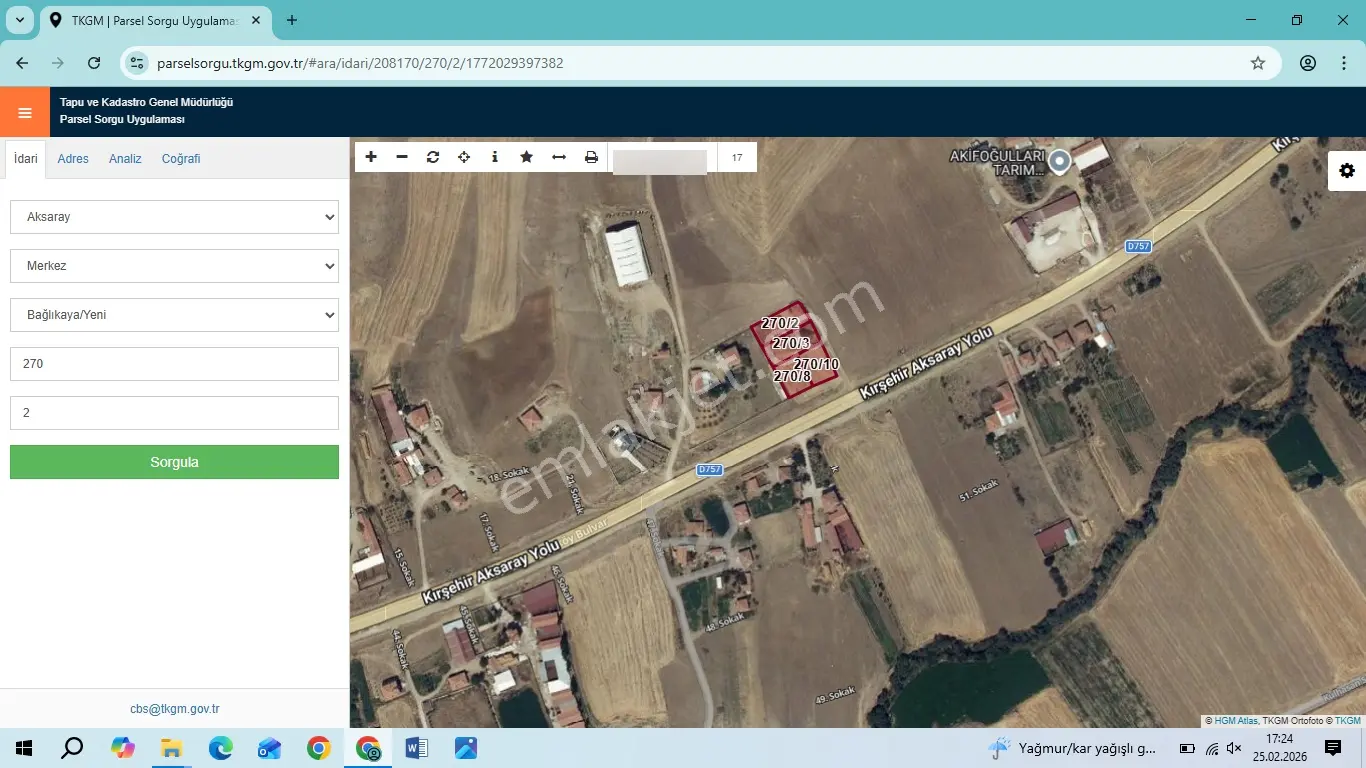Bookmark this page with the star icon
Viewport: 1366px width, 768px height.
(x=1258, y=63)
